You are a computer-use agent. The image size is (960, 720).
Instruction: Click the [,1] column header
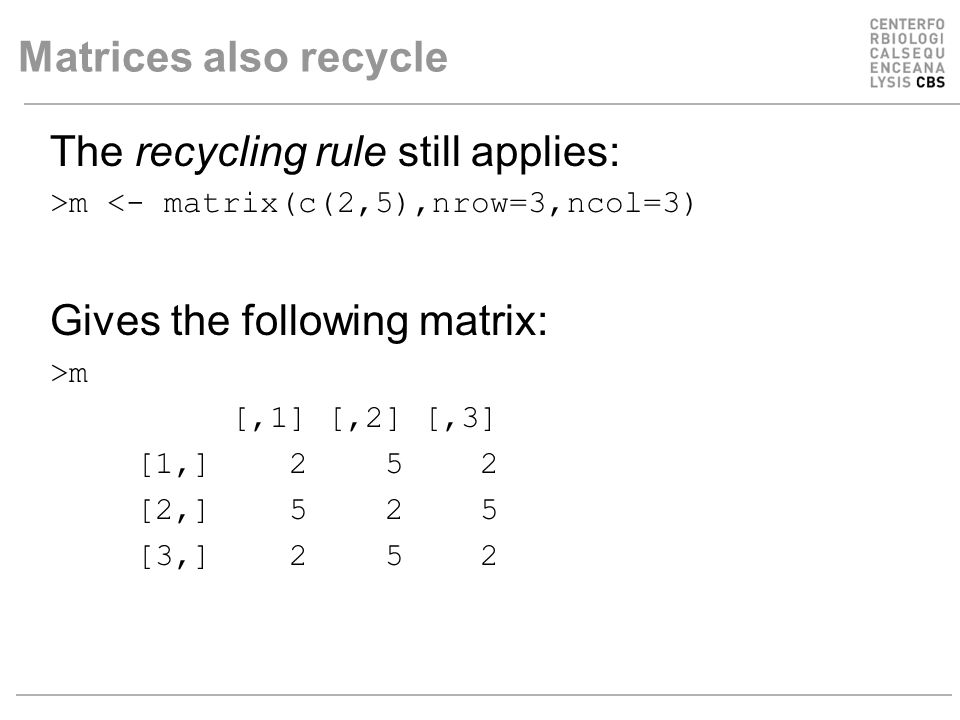click(270, 419)
